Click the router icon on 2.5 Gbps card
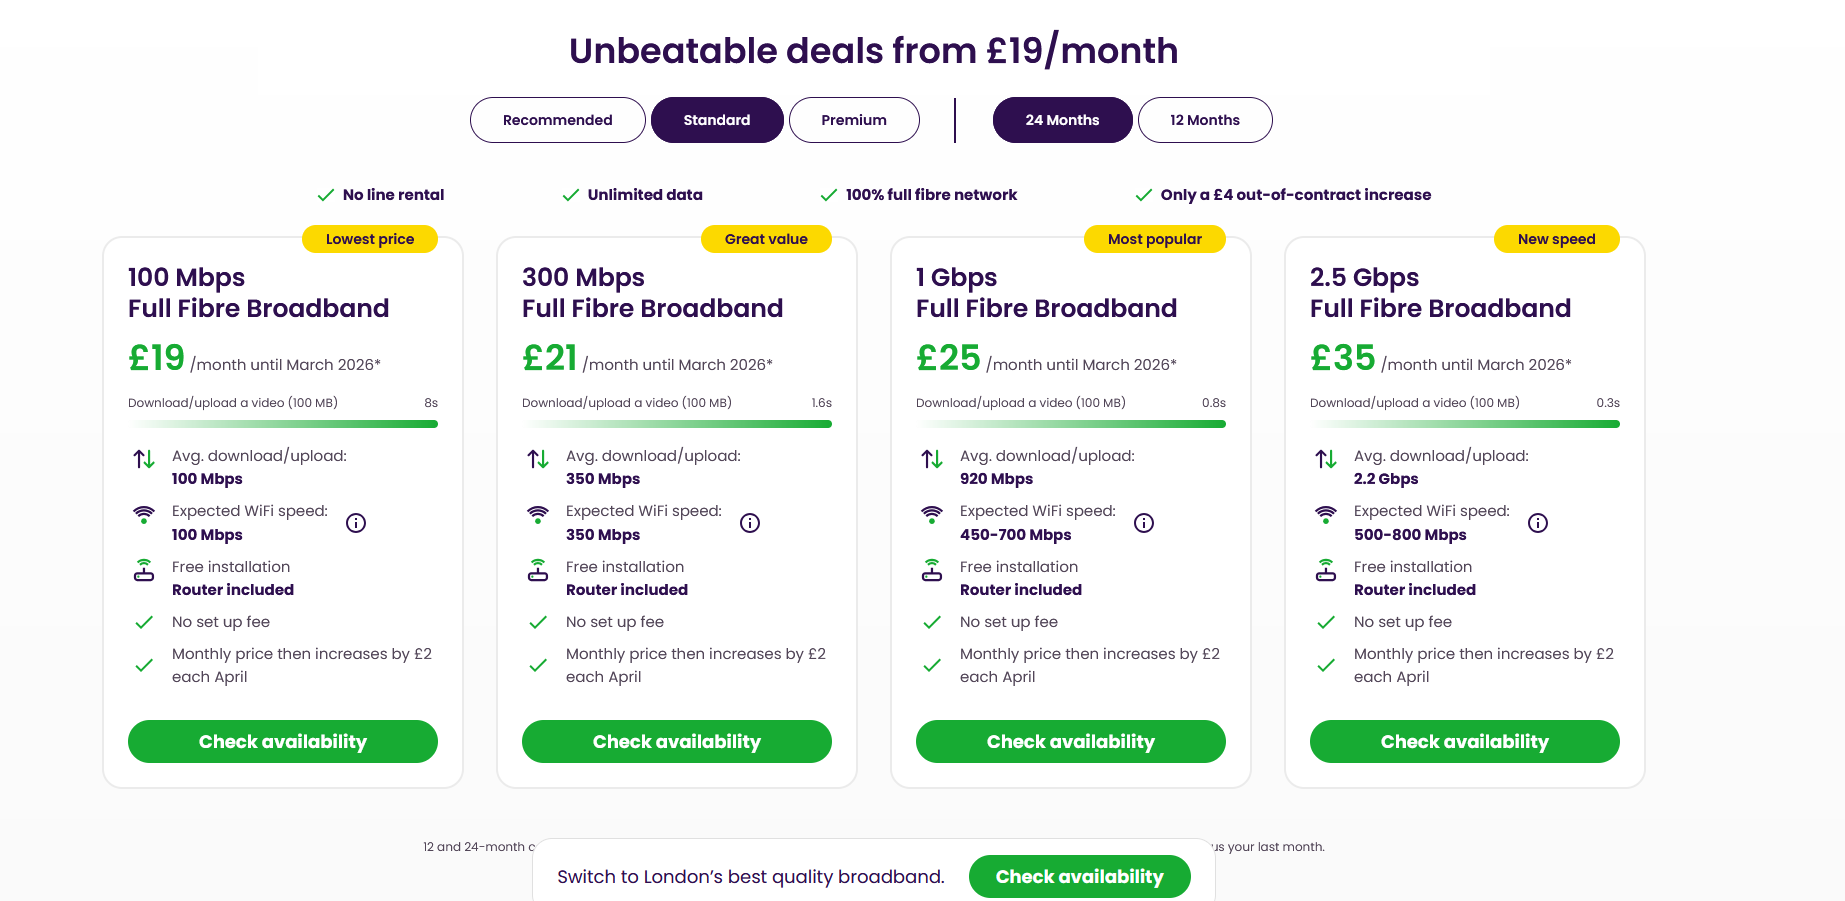Viewport: 1845px width, 901px height. tap(1326, 571)
